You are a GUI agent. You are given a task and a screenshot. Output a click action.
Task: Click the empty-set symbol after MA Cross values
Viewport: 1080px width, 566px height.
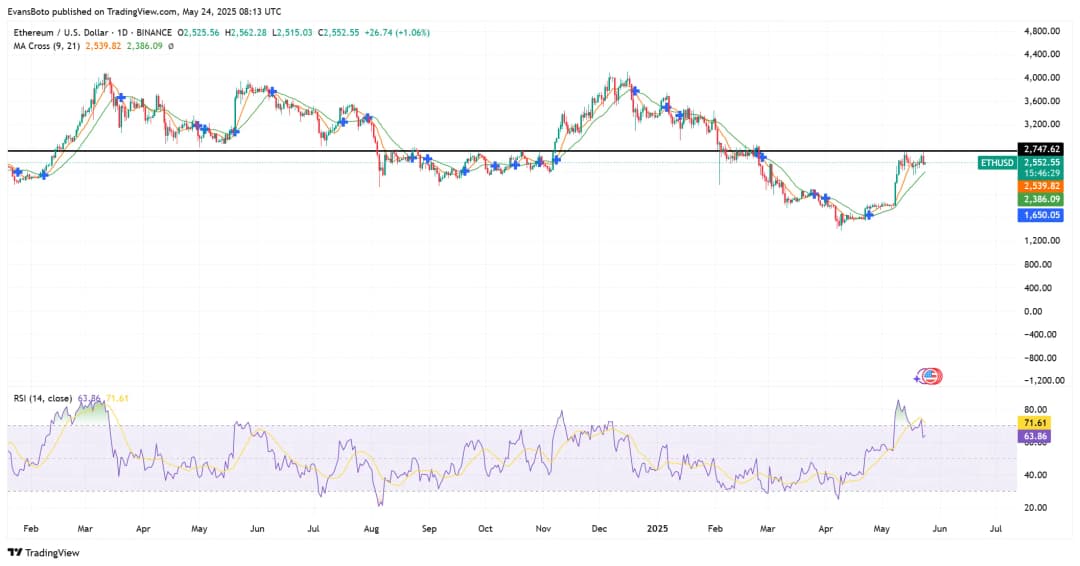point(171,46)
